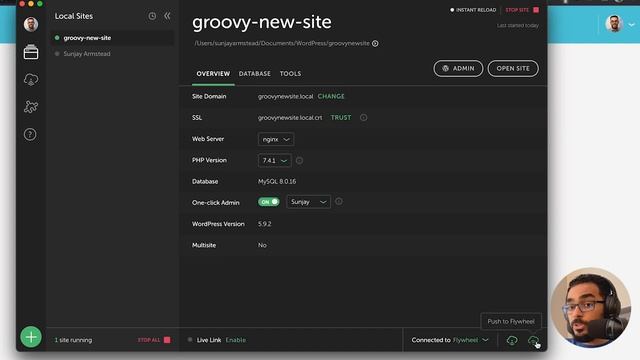Image resolution: width=640 pixels, height=360 pixels.
Task: Click STOP SITE text
Action: 517,10
